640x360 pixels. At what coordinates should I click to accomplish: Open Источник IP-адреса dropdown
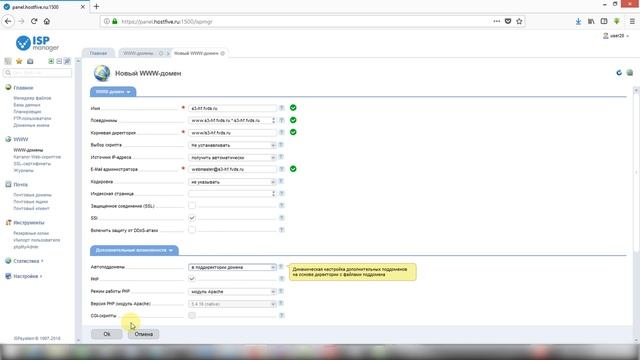(232, 157)
